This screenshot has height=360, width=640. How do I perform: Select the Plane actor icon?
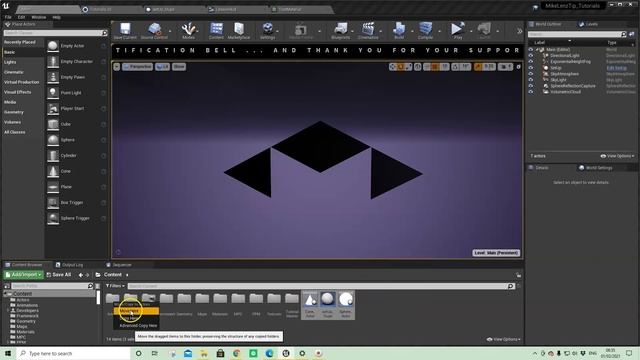53,187
